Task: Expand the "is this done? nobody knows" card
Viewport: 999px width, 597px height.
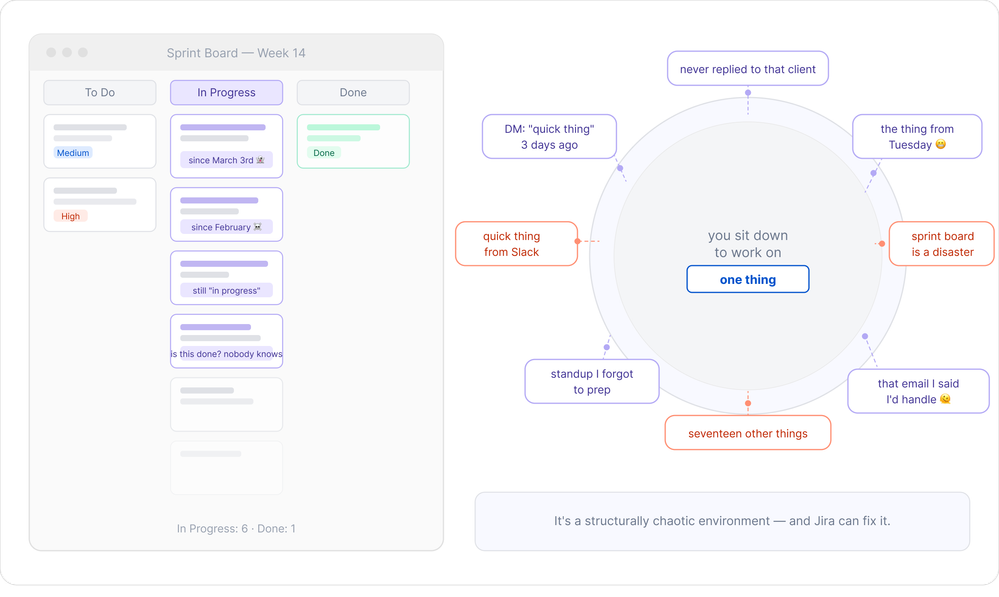Action: point(227,340)
